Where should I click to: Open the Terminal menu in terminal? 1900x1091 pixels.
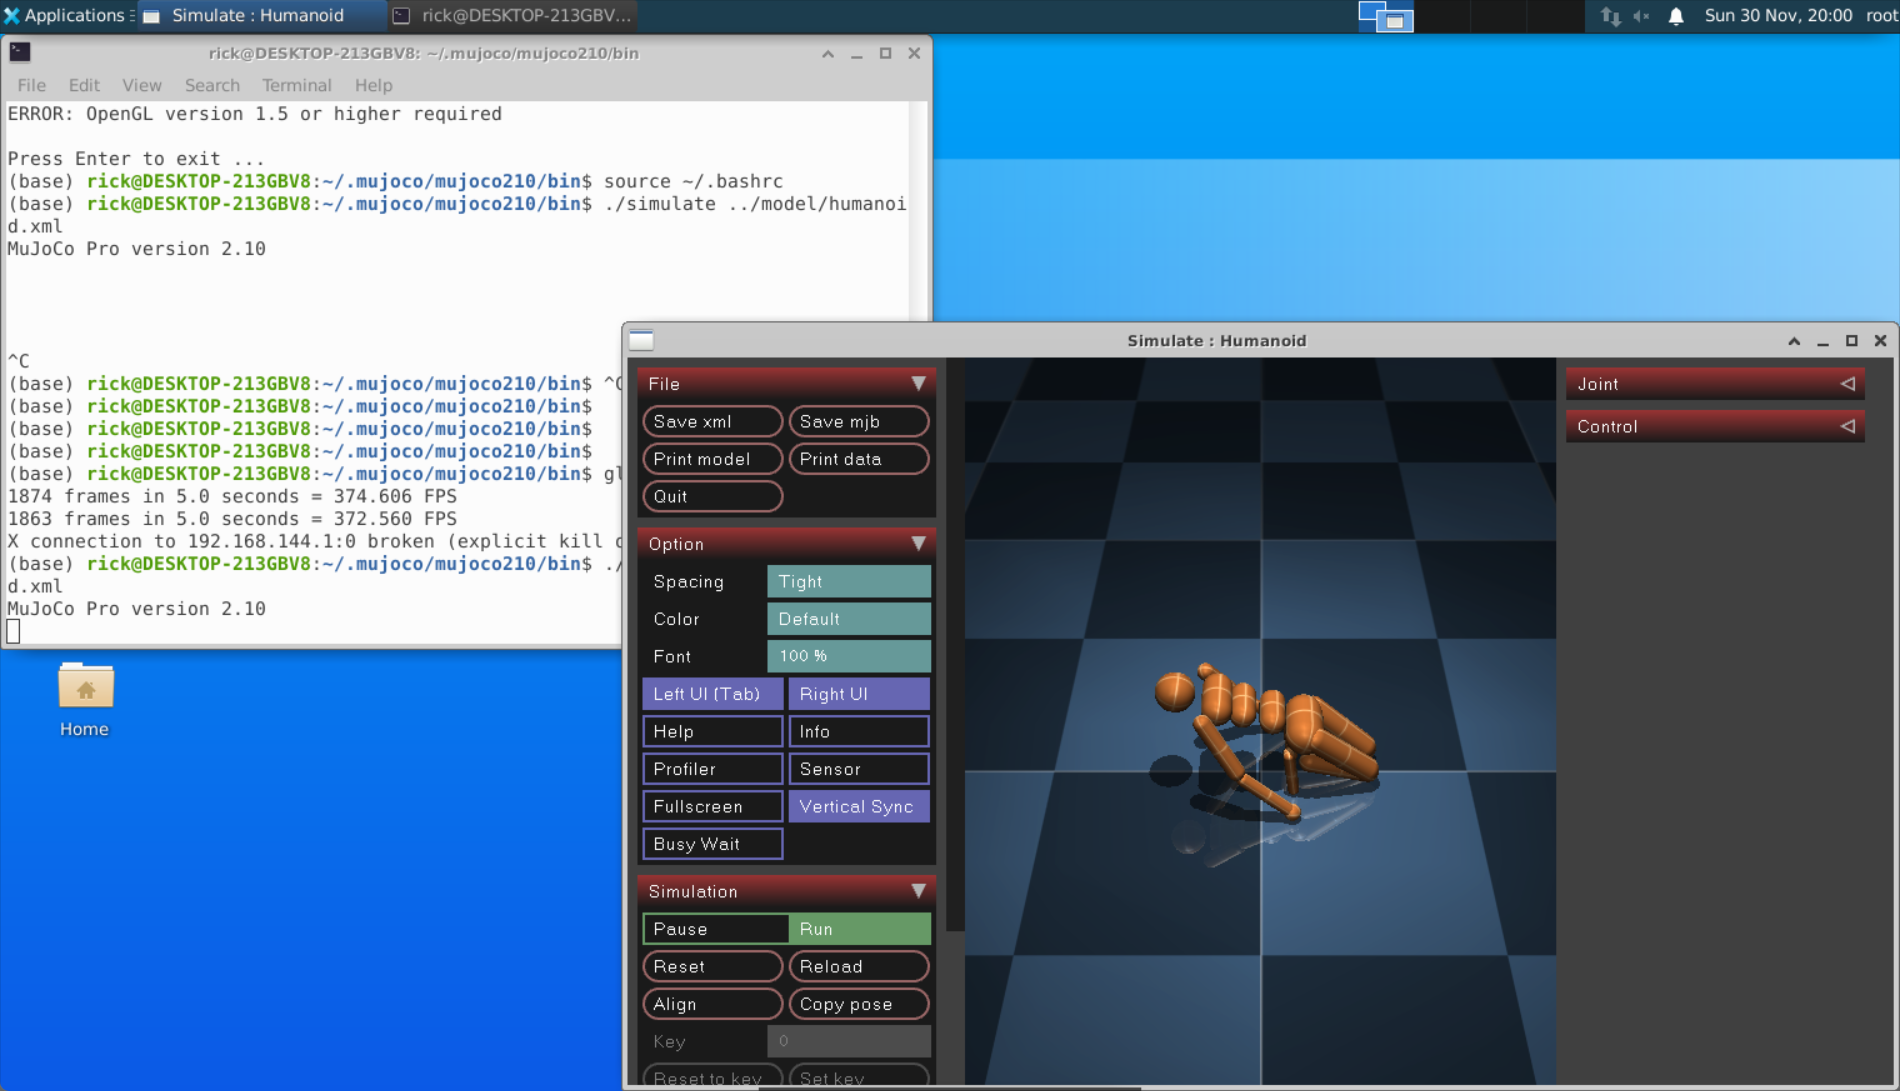click(296, 85)
